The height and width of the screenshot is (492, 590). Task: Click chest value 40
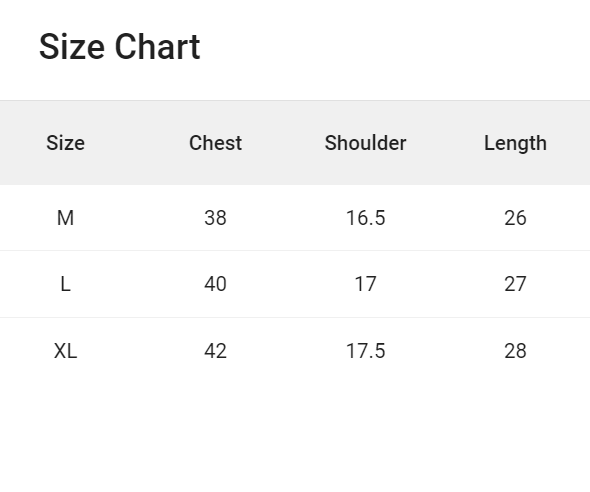(215, 284)
